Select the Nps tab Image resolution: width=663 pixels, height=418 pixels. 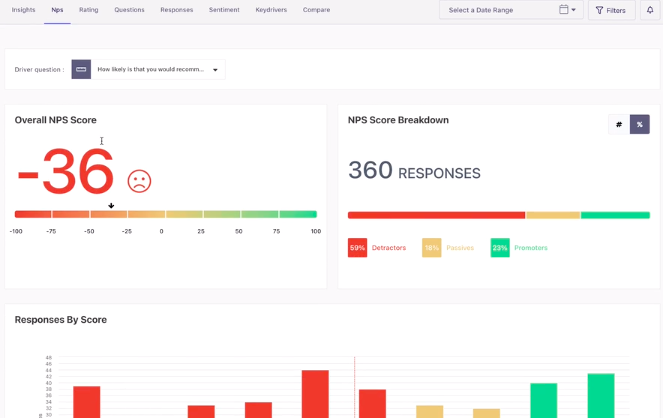point(57,10)
